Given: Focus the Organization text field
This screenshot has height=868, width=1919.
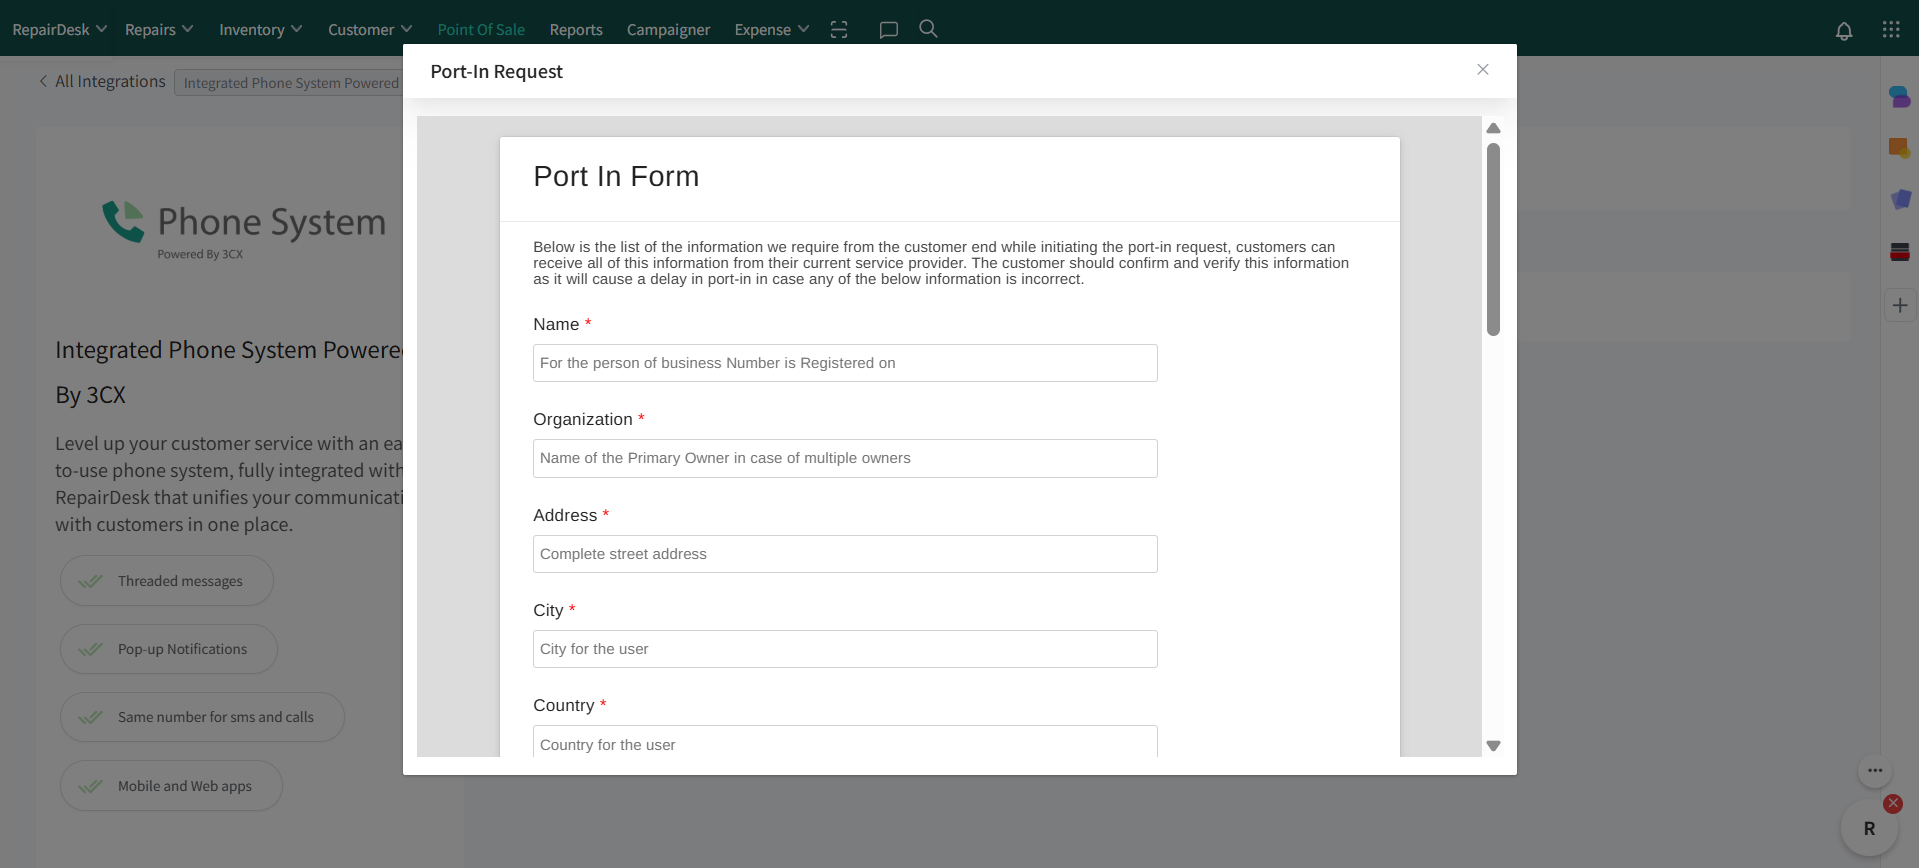Looking at the screenshot, I should pyautogui.click(x=845, y=458).
